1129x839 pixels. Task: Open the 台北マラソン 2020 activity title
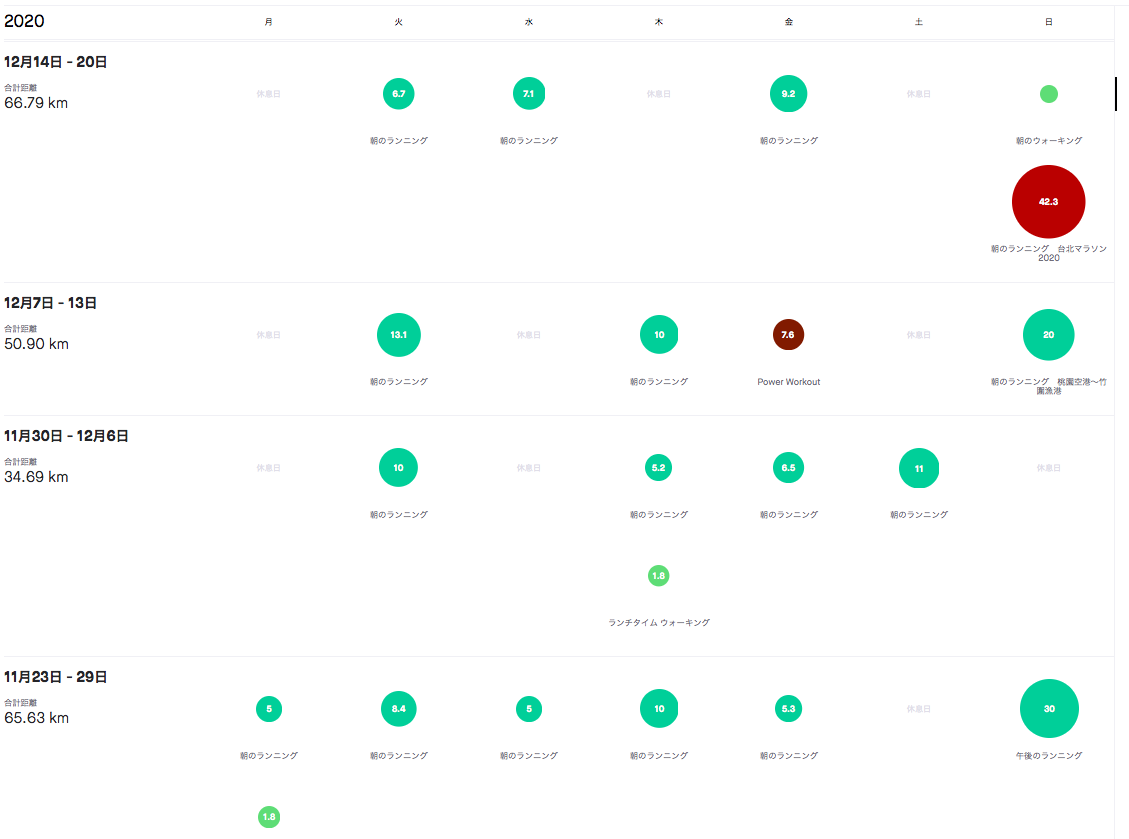1080,249
